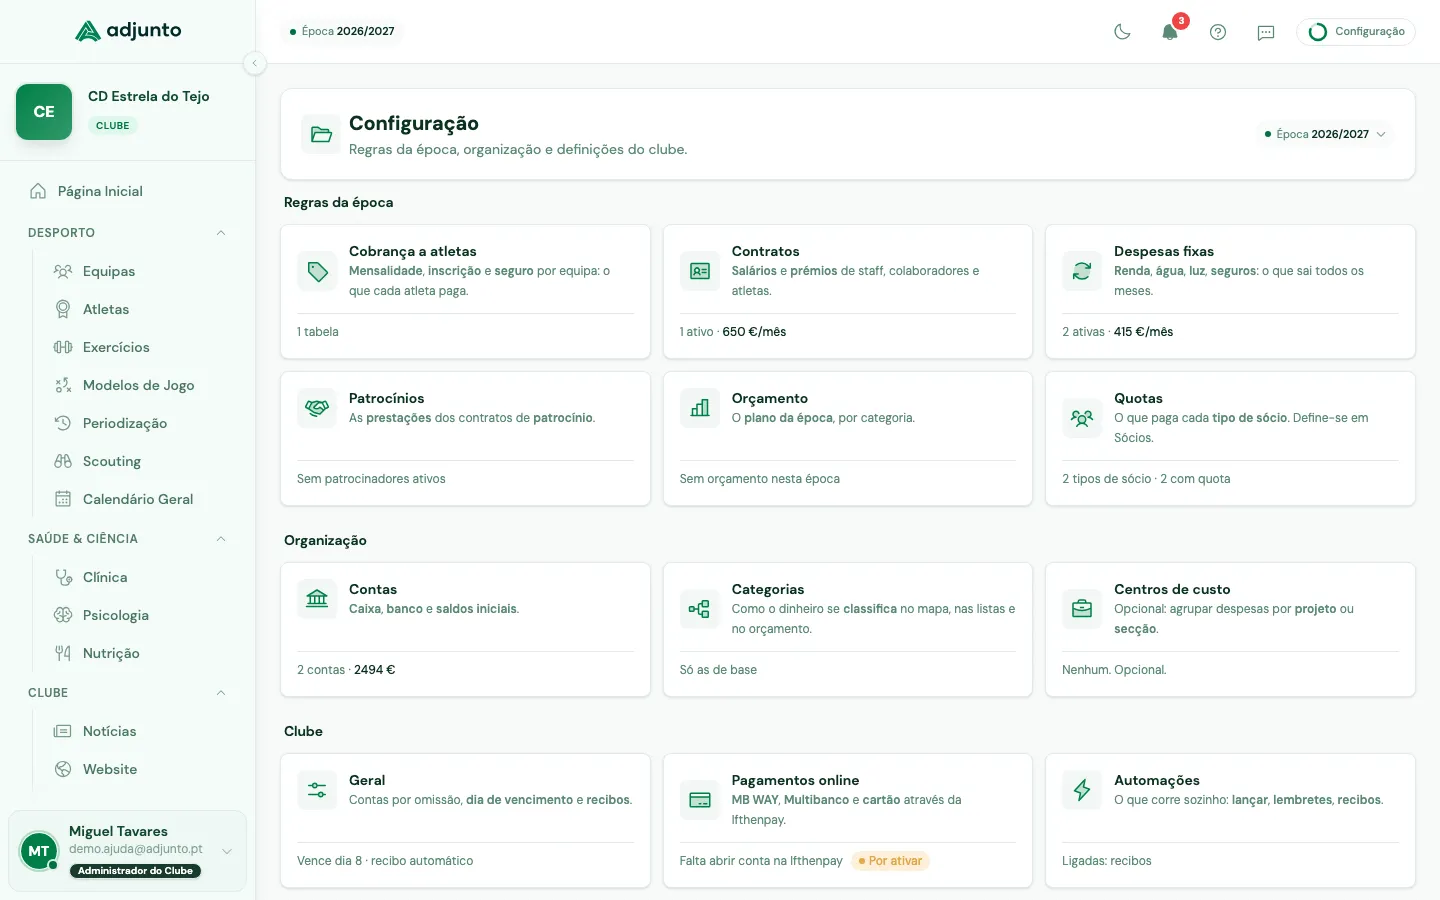
Task: Click the Despesas fixas refresh icon
Action: tap(1082, 271)
